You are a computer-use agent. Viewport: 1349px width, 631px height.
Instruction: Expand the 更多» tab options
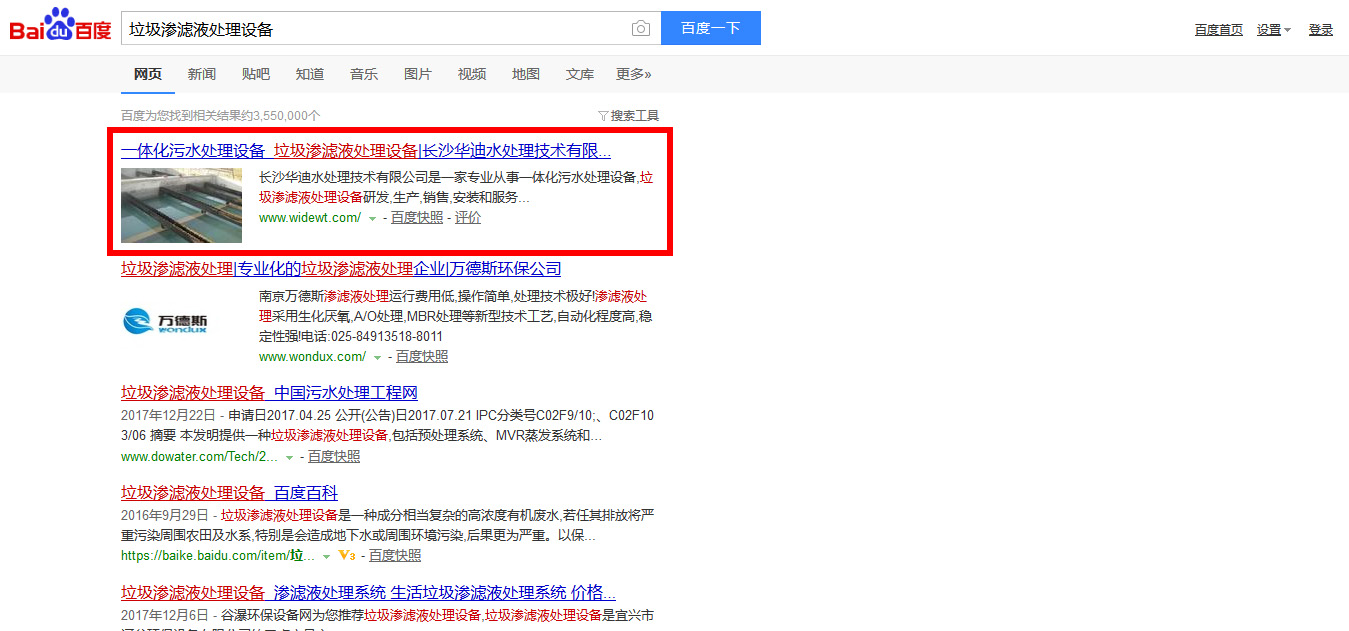633,74
